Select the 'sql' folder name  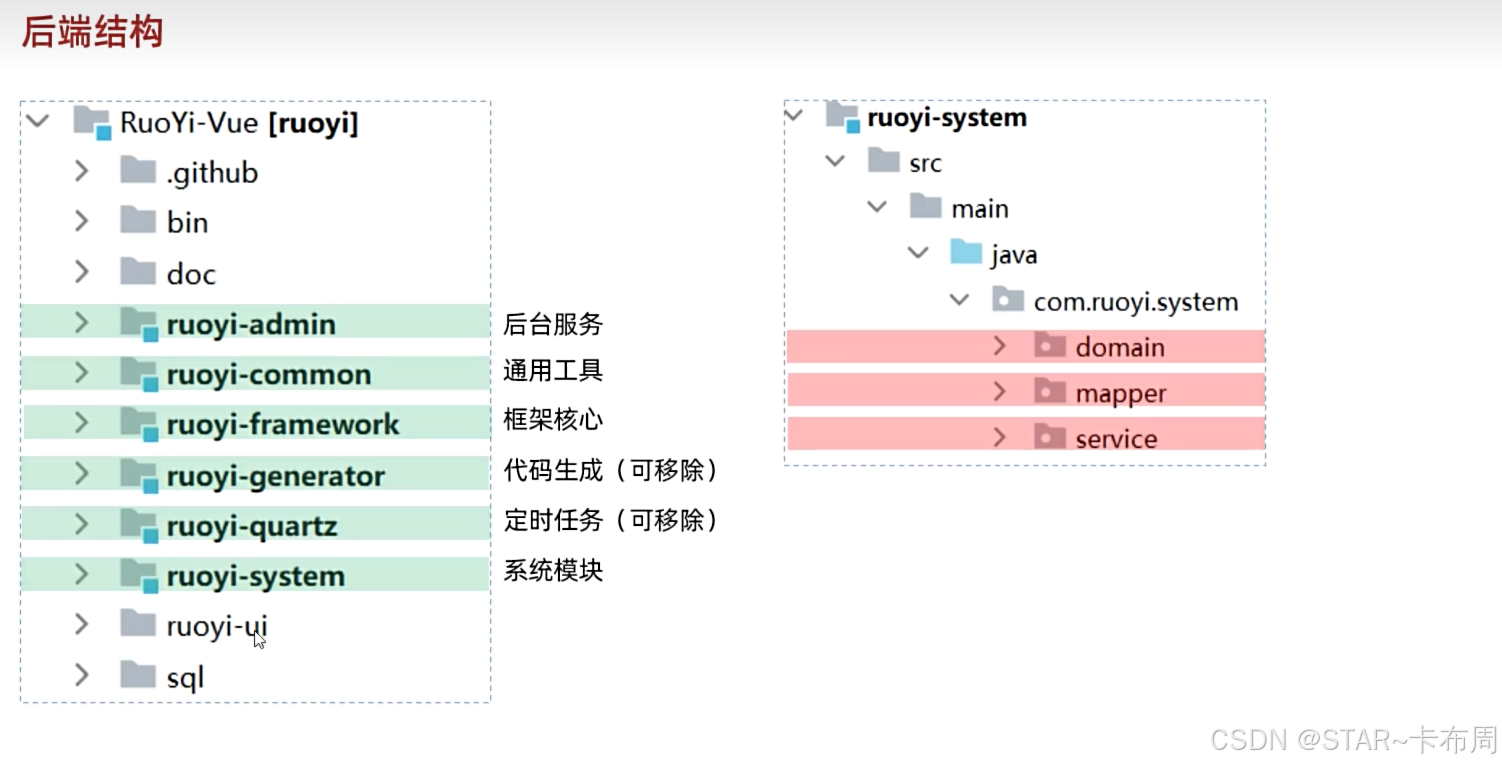(185, 678)
